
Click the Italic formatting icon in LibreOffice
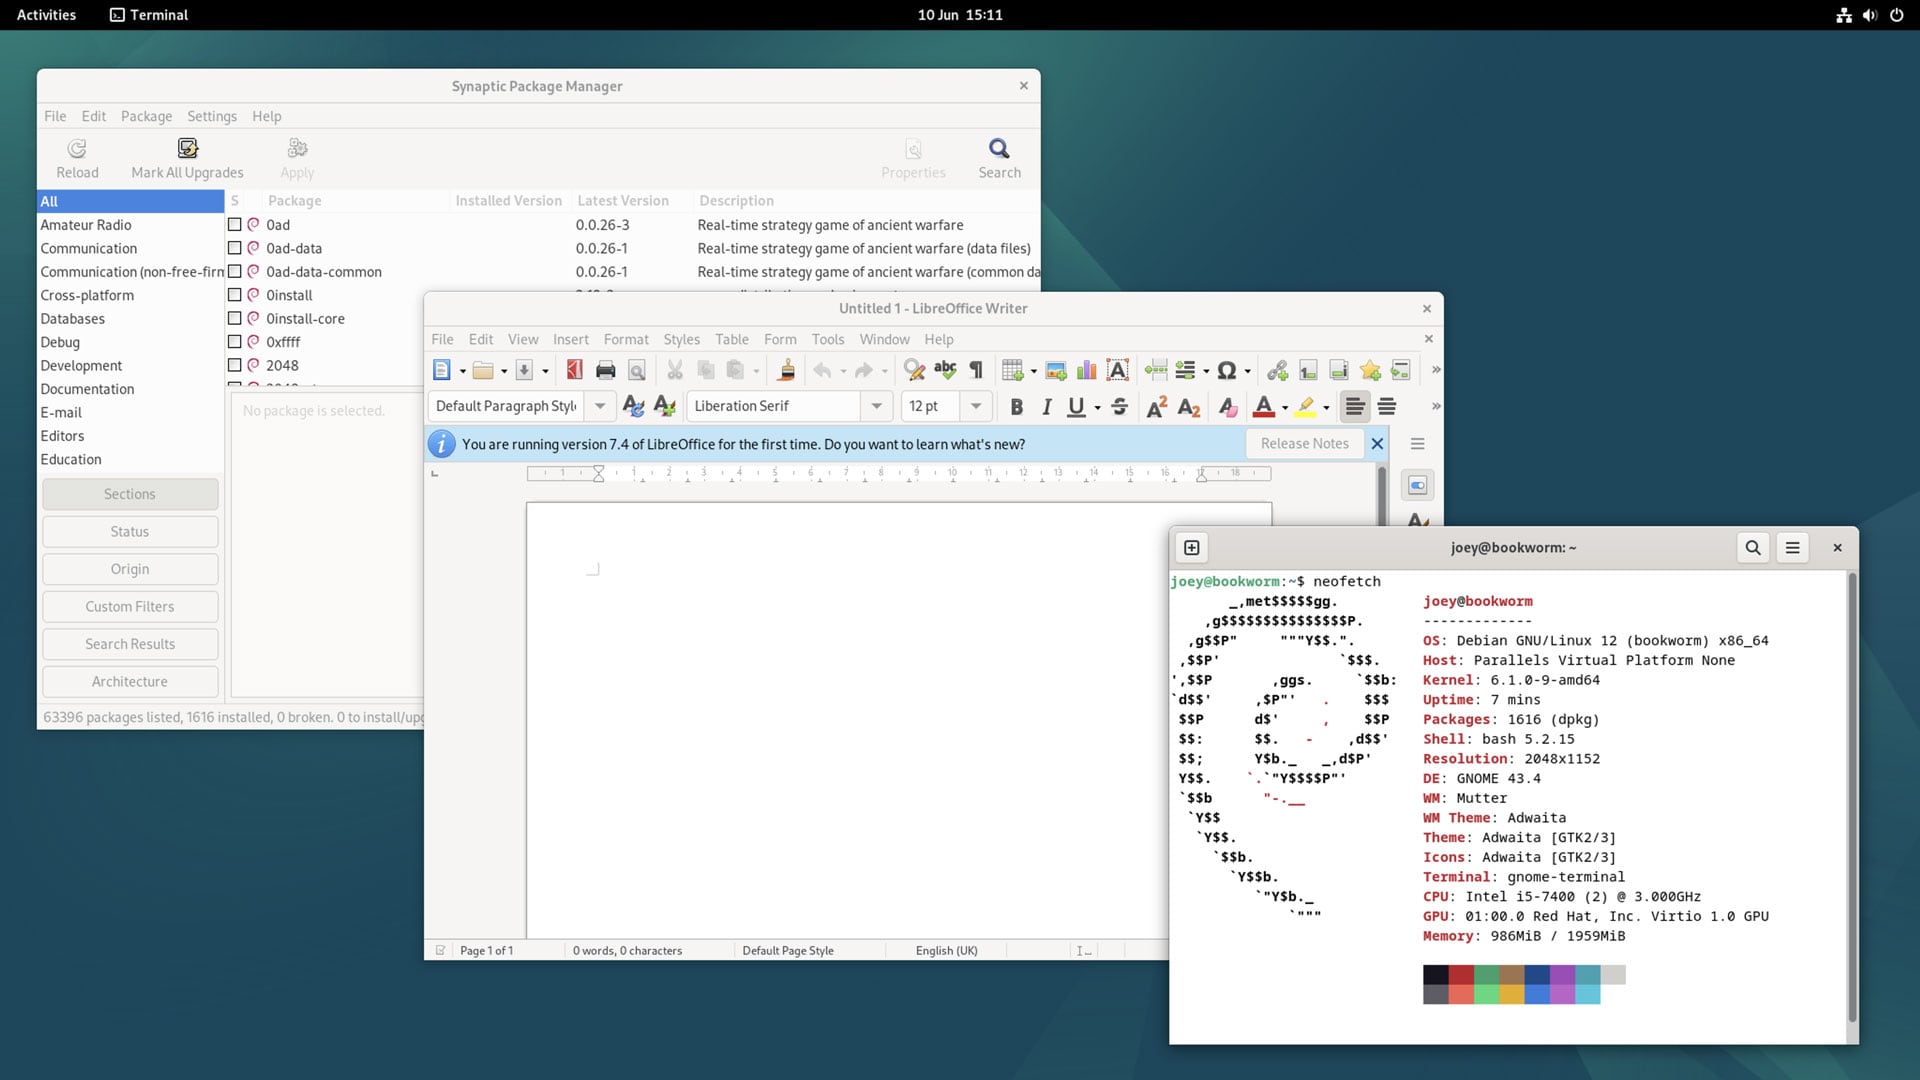(x=1046, y=406)
